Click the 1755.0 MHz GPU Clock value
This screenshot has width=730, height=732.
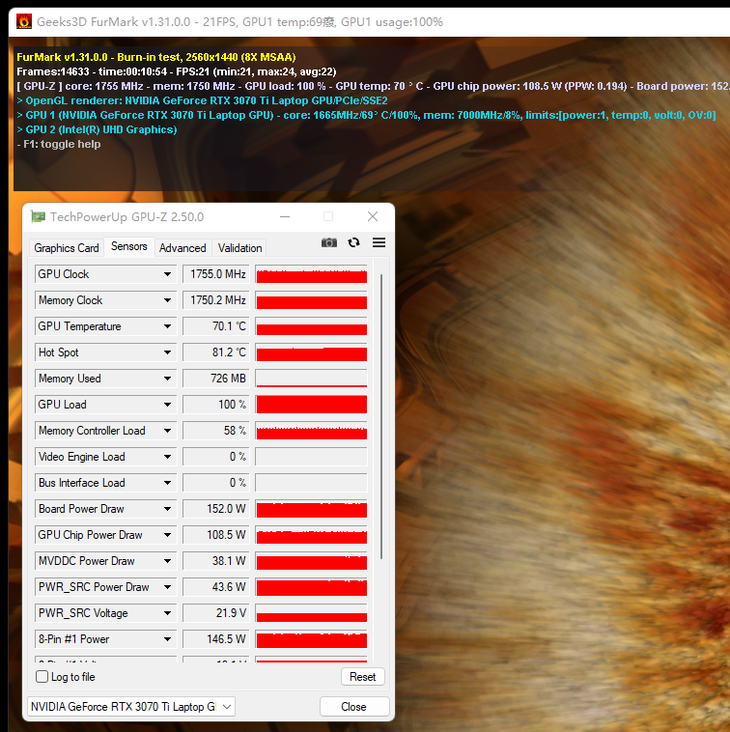(x=216, y=274)
